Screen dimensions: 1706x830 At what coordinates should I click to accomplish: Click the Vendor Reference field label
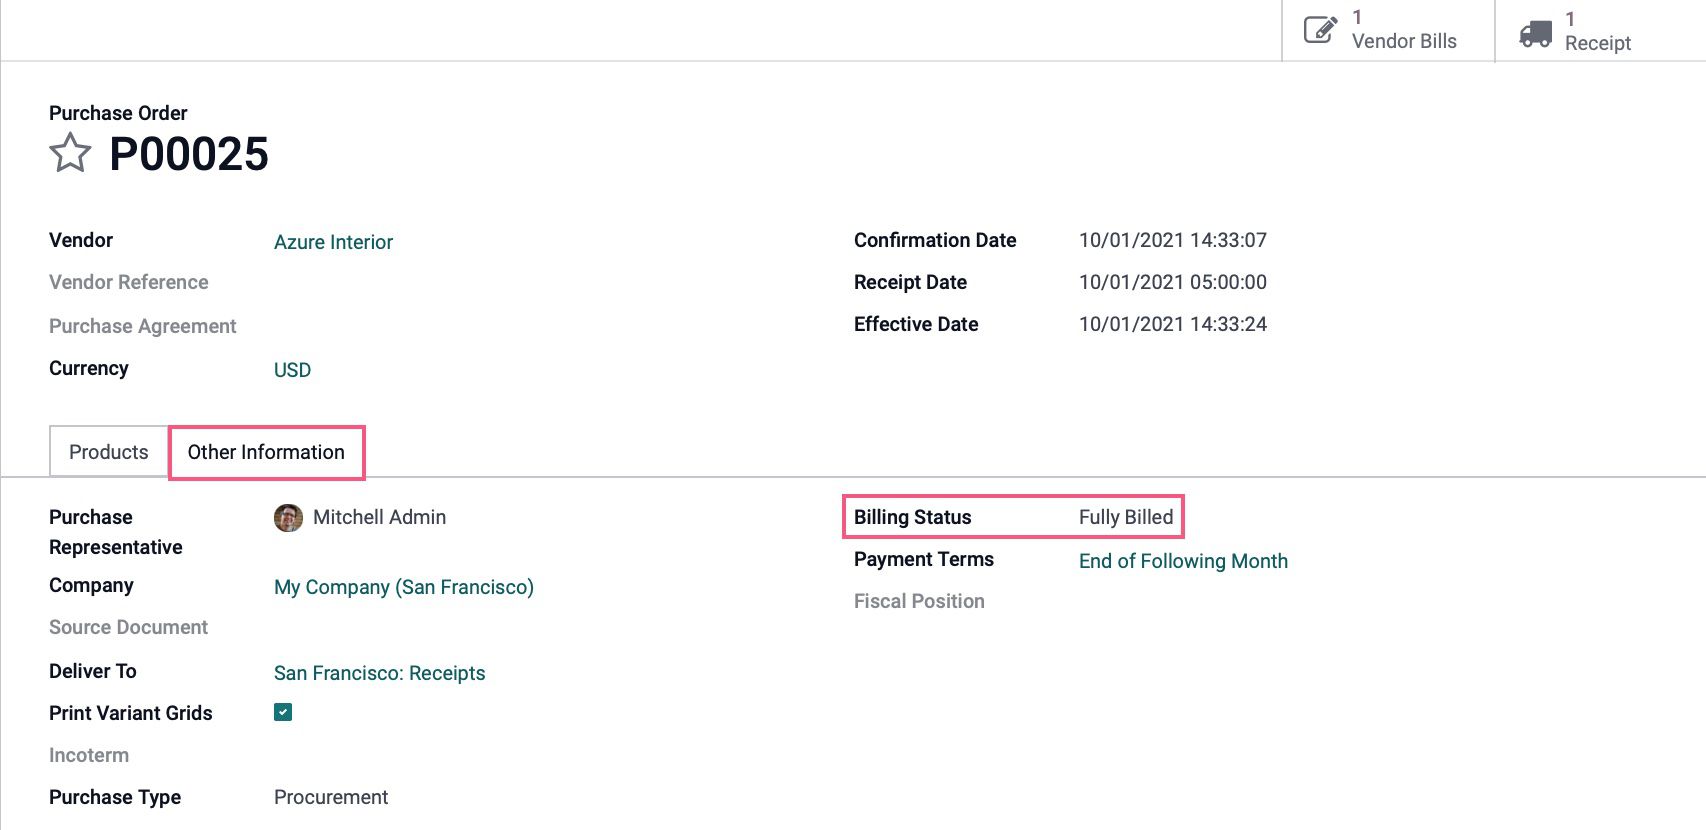(x=129, y=282)
